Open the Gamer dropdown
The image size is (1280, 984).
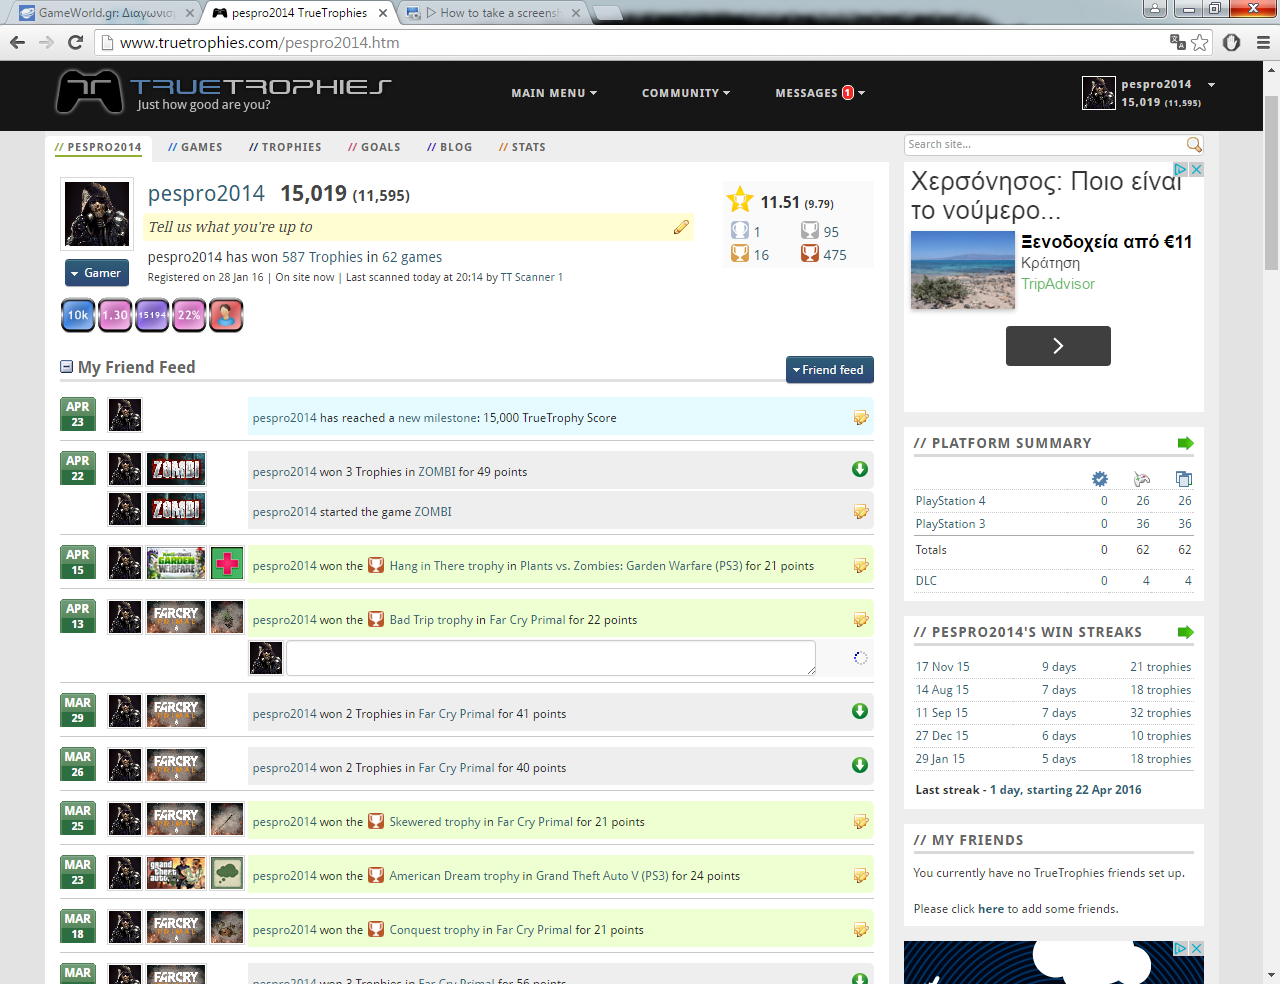click(x=97, y=273)
